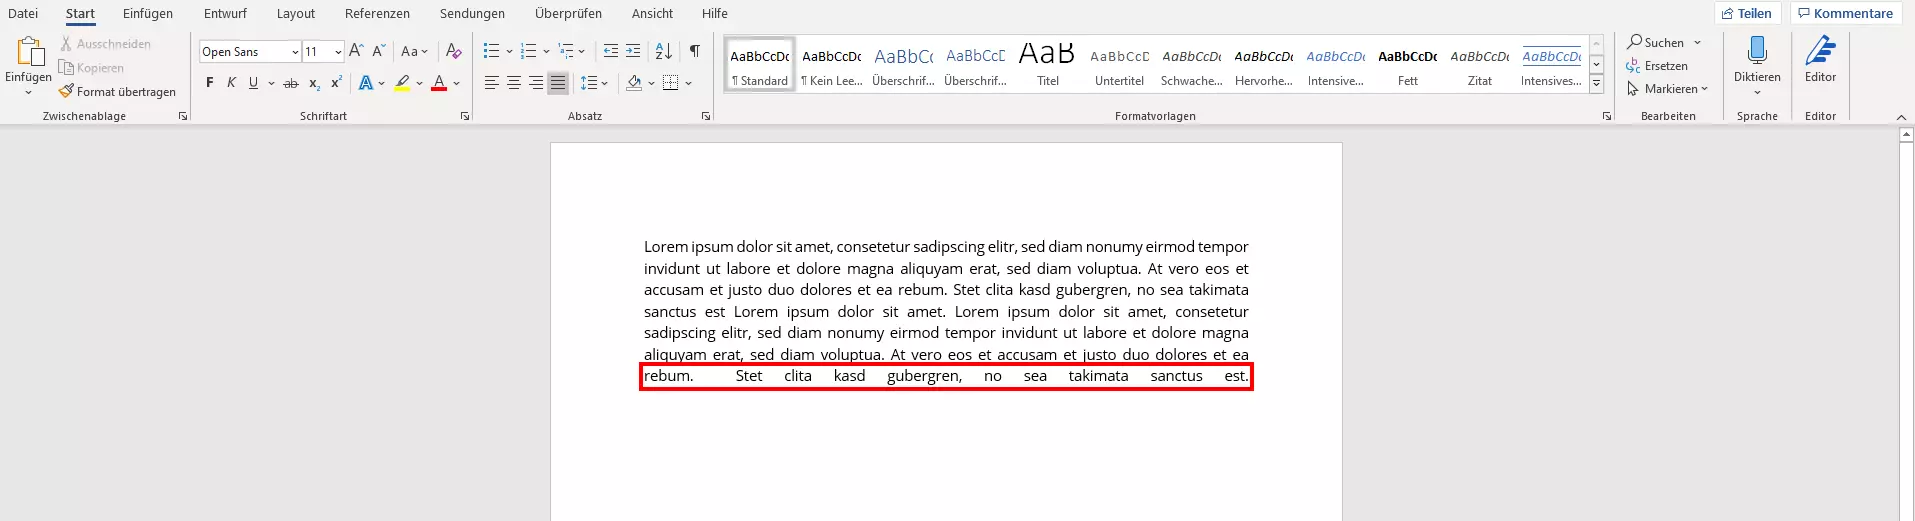
Task: Decrease font size with A down icon
Action: (x=379, y=51)
